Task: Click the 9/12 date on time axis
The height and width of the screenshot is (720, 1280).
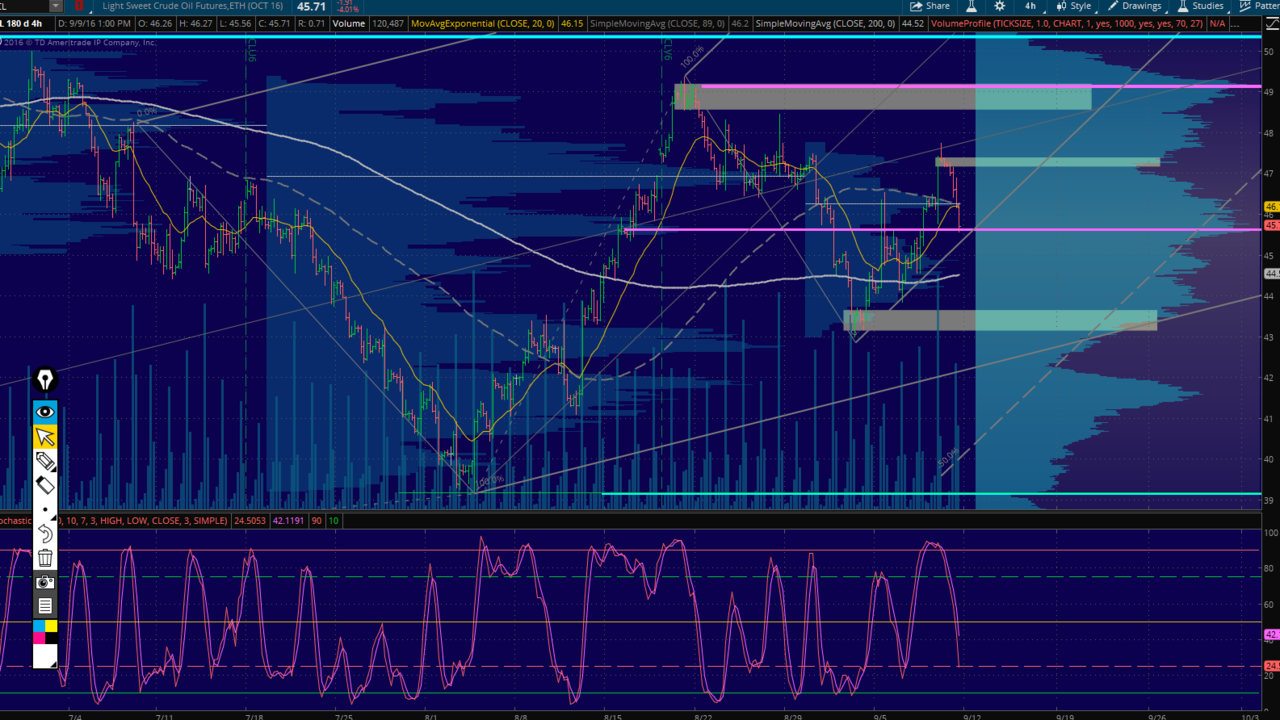Action: pos(970,716)
